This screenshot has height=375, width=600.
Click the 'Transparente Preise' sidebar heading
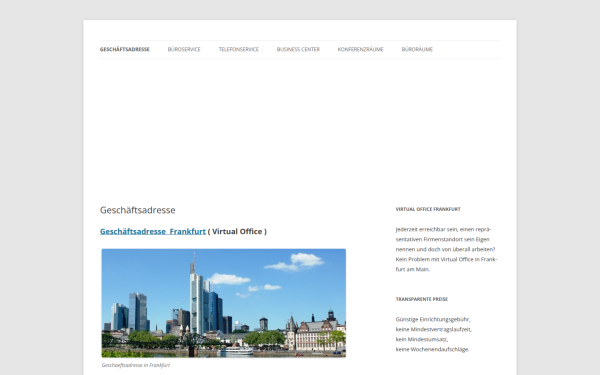[422, 299]
